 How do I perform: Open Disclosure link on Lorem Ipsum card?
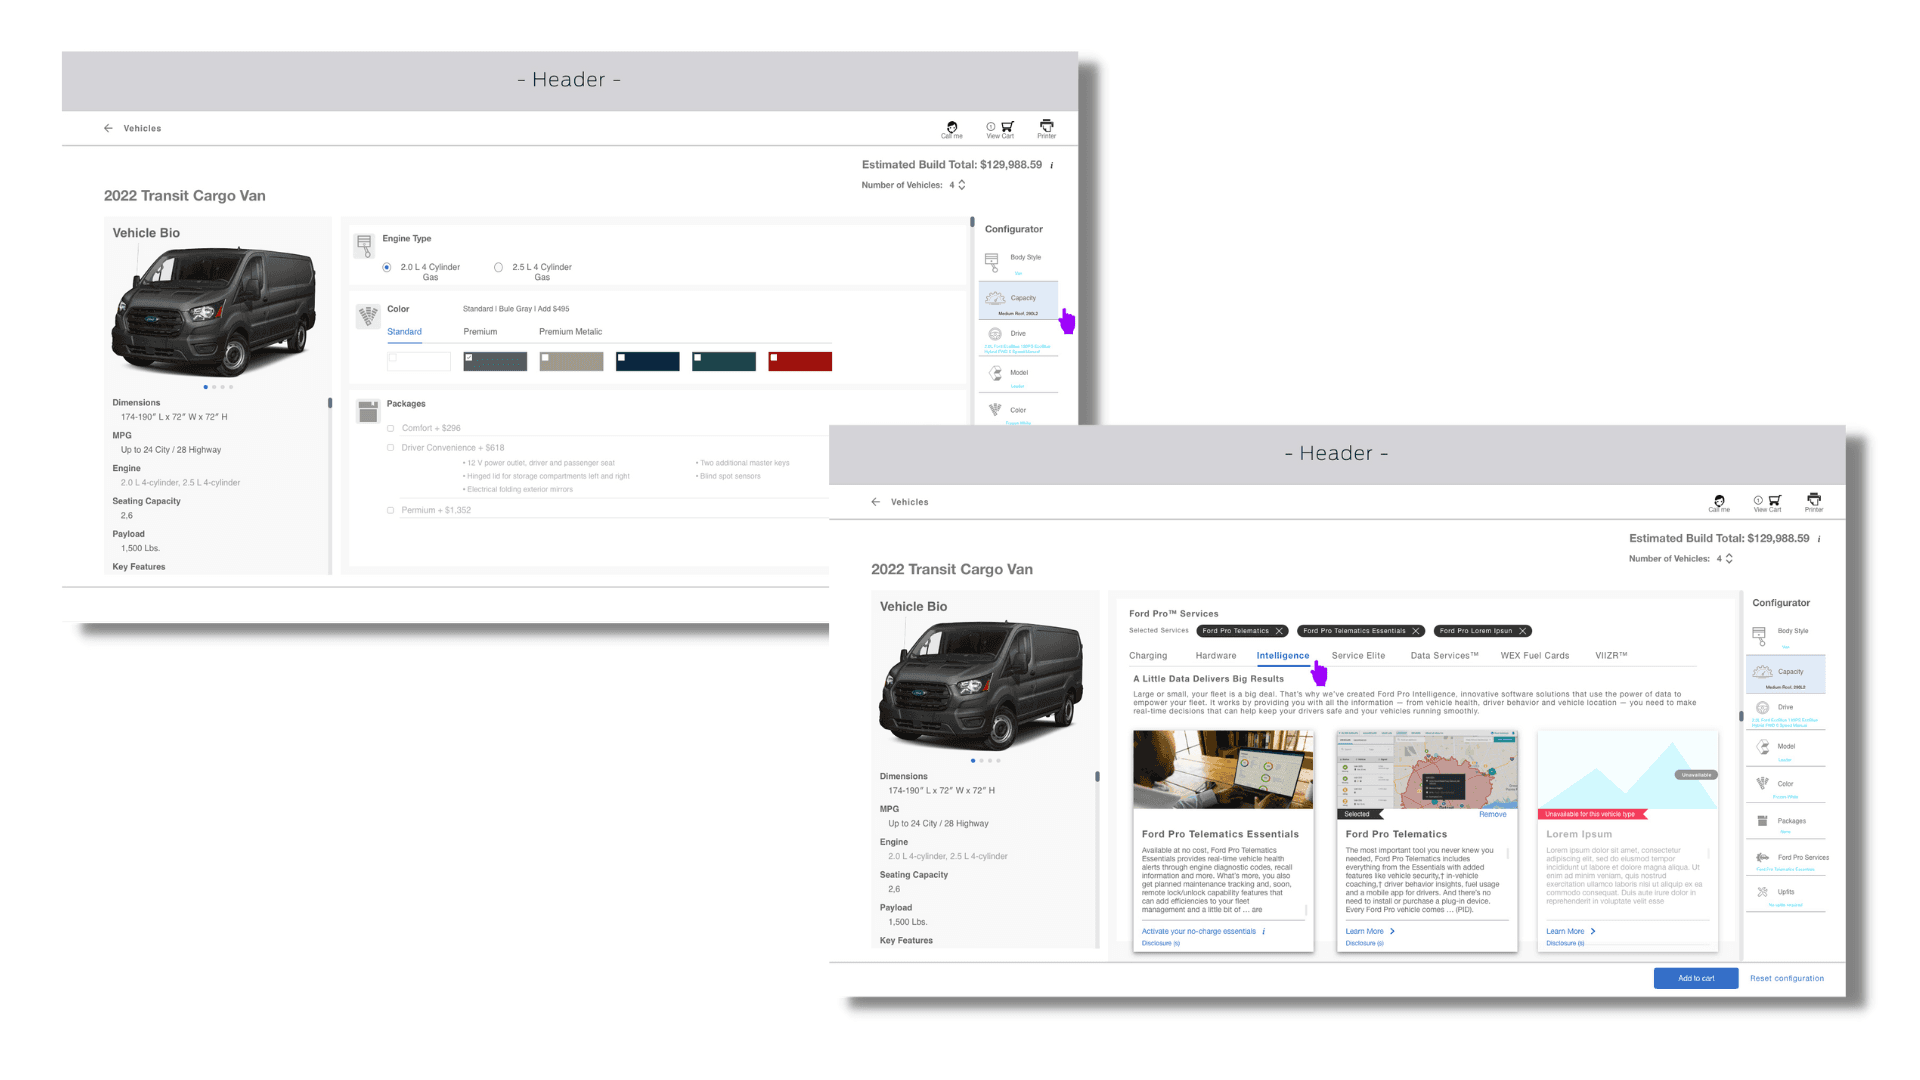coord(1565,944)
